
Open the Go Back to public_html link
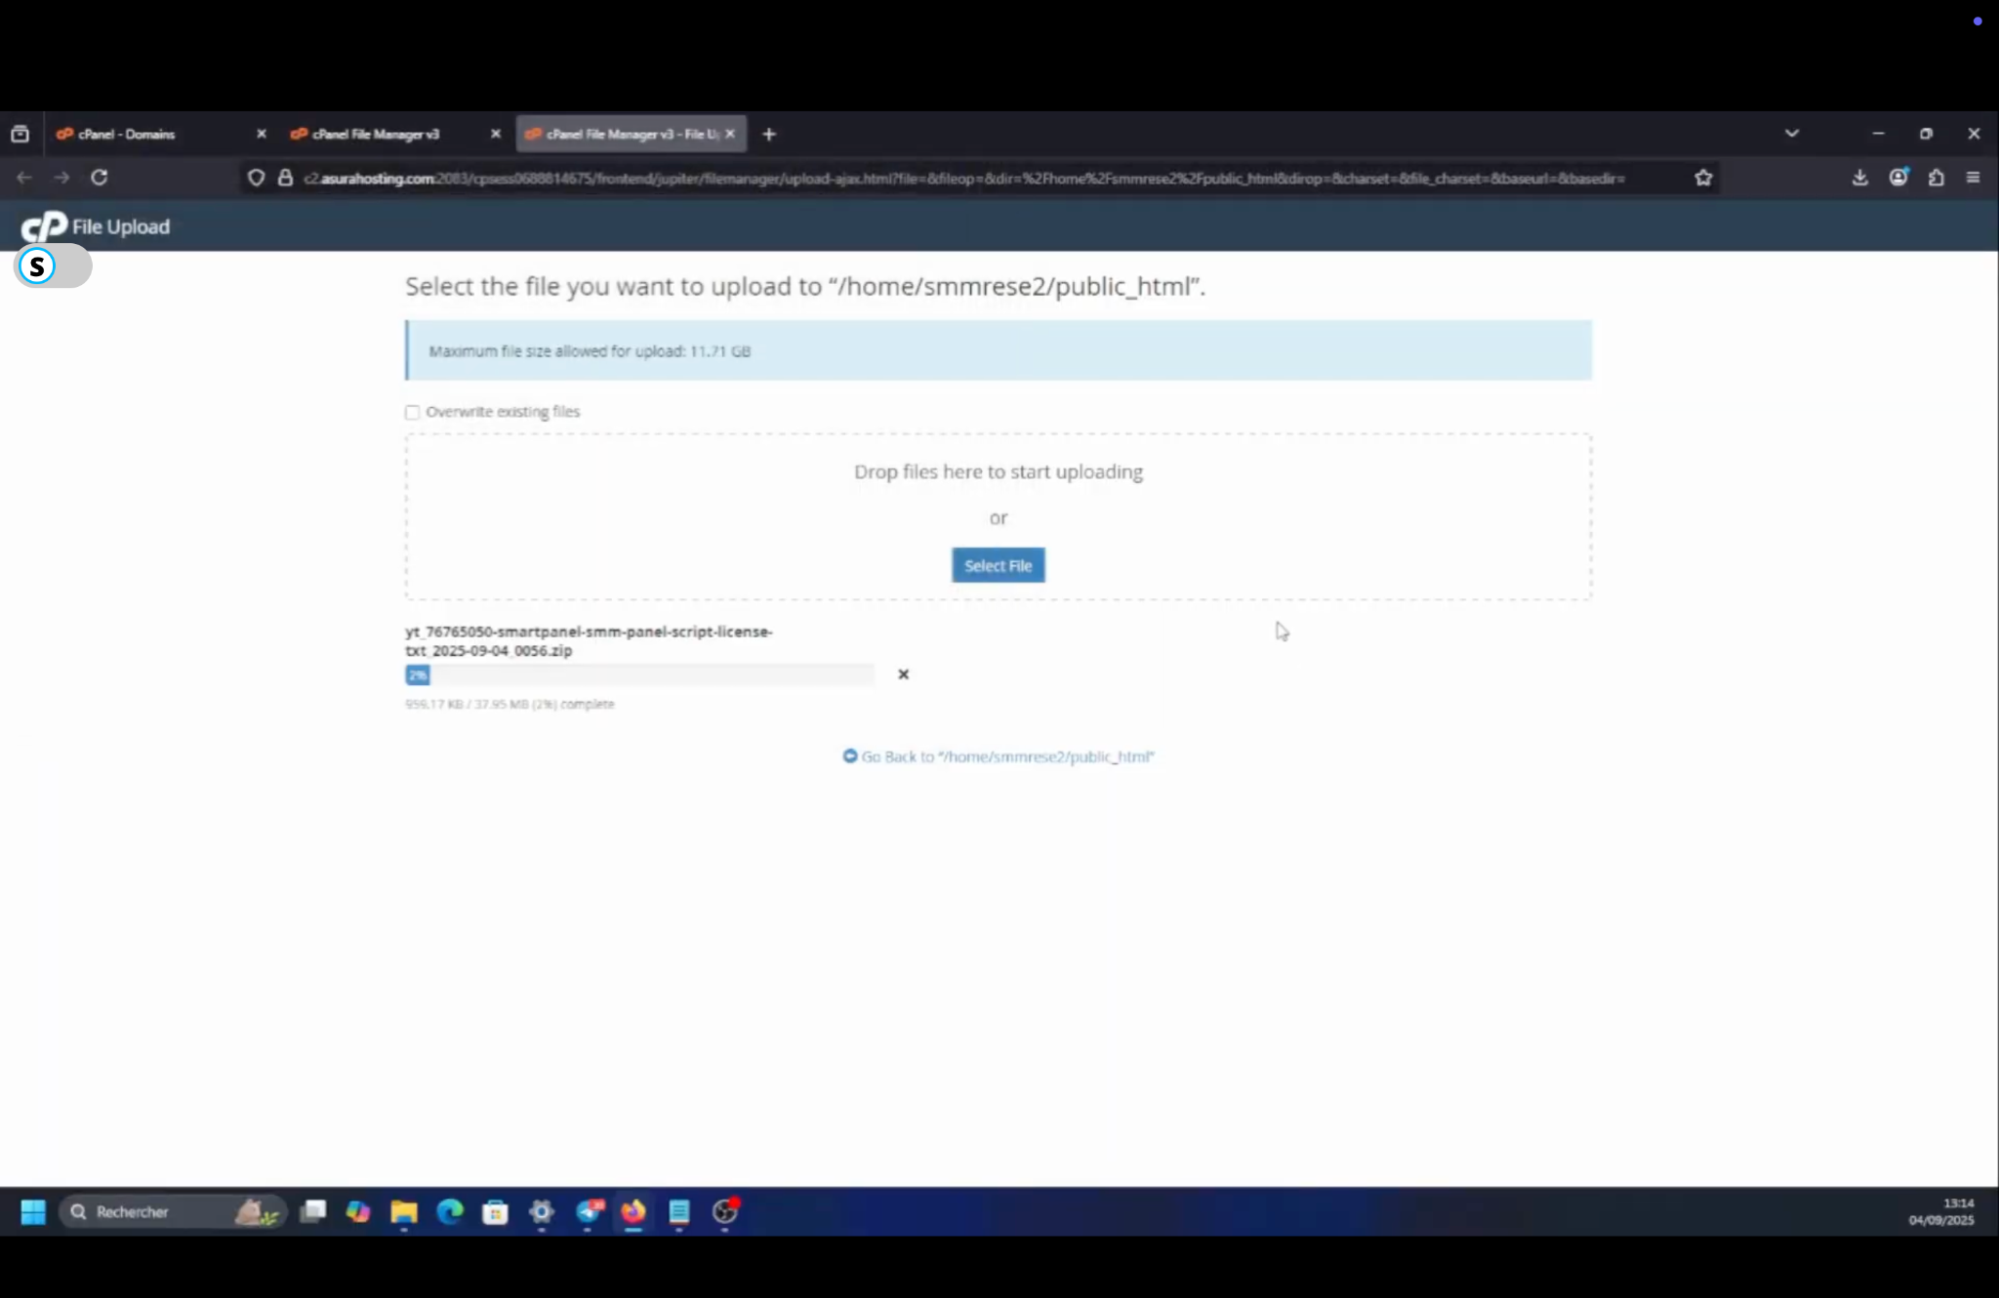[x=998, y=757]
